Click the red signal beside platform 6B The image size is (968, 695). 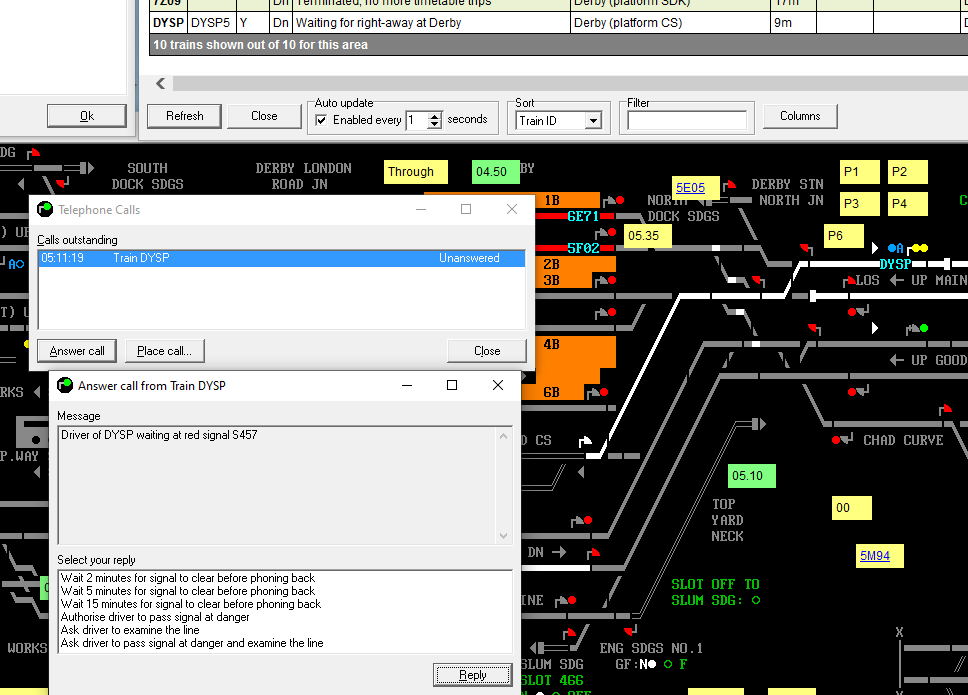tap(604, 393)
